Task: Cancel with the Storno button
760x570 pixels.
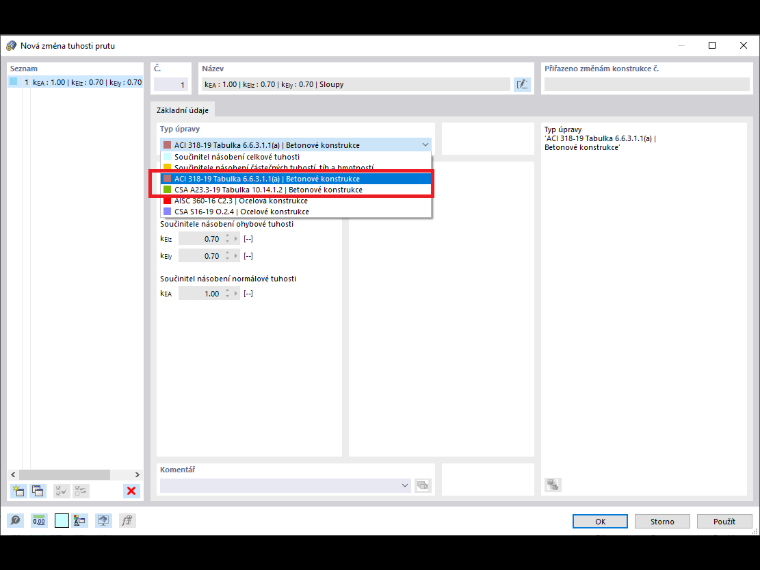Action: click(x=662, y=522)
